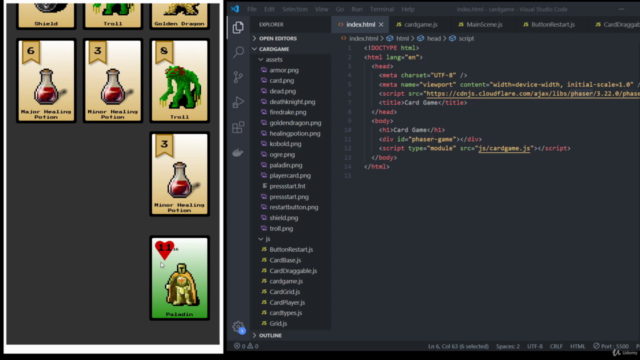The height and width of the screenshot is (360, 640).
Task: Switch to the ButtonRestart.js tab
Action: pos(549,24)
